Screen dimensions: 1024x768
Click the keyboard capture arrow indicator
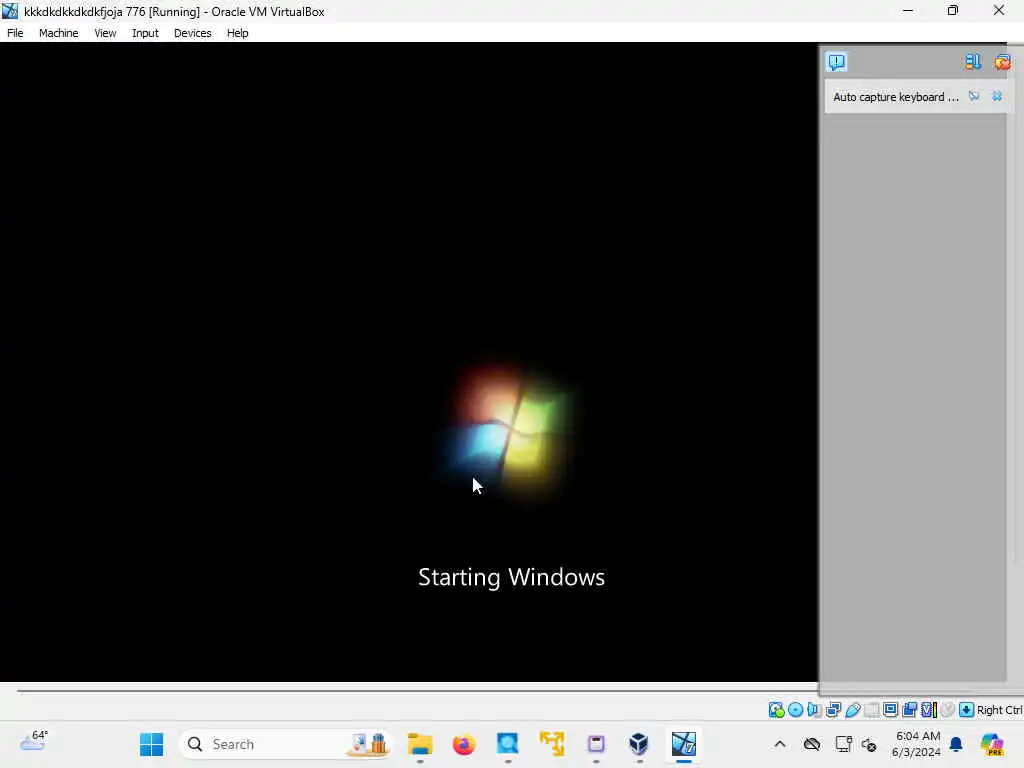tap(967, 710)
